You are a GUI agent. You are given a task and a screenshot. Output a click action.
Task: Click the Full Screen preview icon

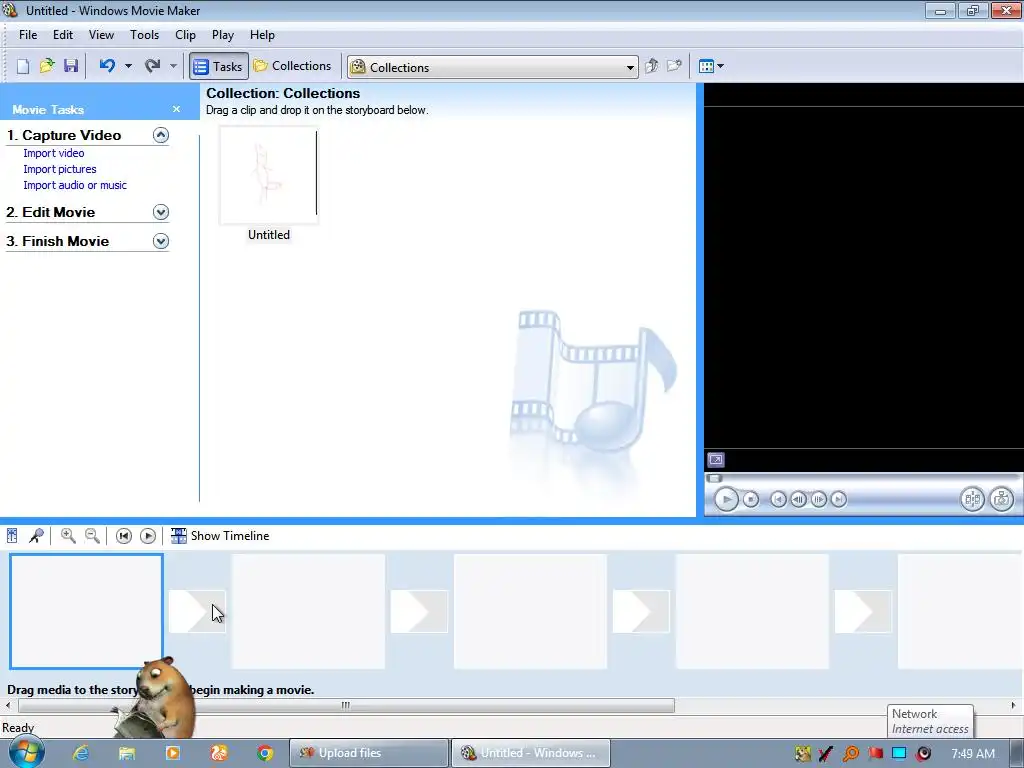[716, 460]
